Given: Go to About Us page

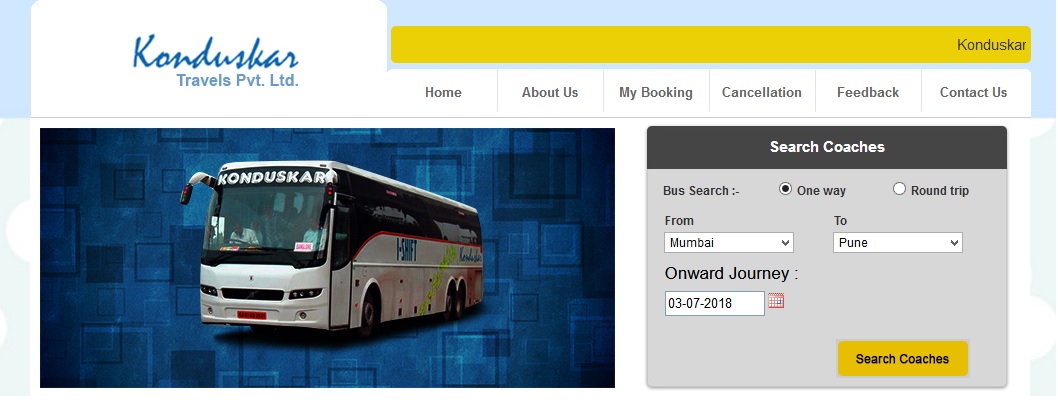Looking at the screenshot, I should (550, 92).
